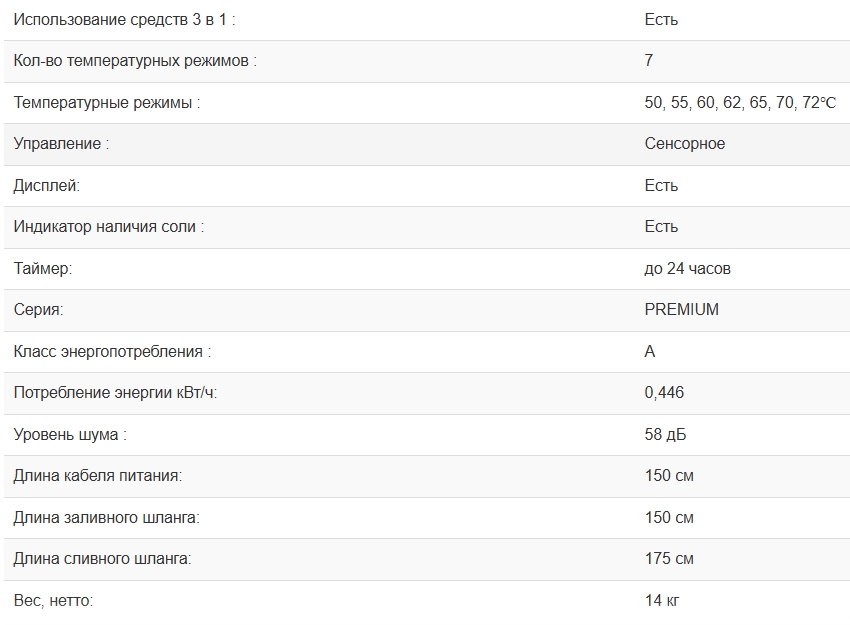Click the 'Длина заливного шланга' label
Viewport: 850px width, 625px height.
point(107,518)
